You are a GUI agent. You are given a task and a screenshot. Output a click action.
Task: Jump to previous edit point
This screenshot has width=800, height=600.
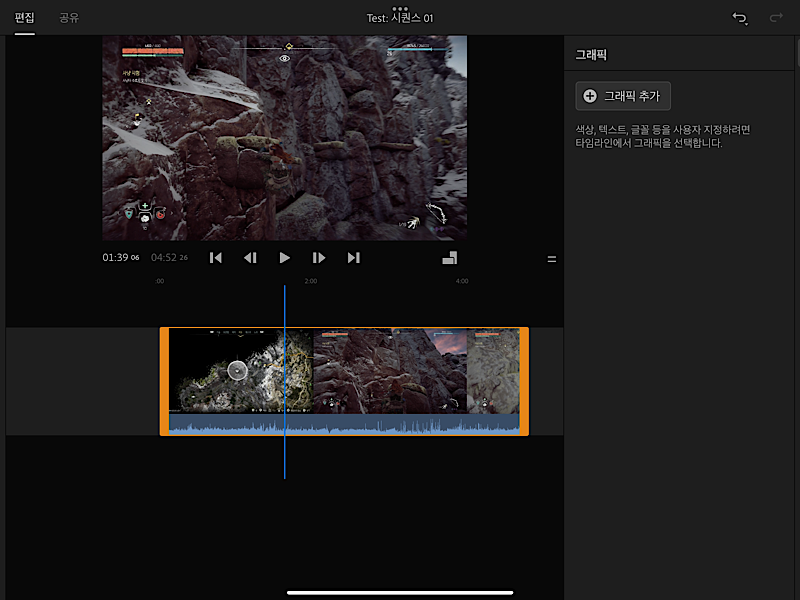pyautogui.click(x=216, y=258)
